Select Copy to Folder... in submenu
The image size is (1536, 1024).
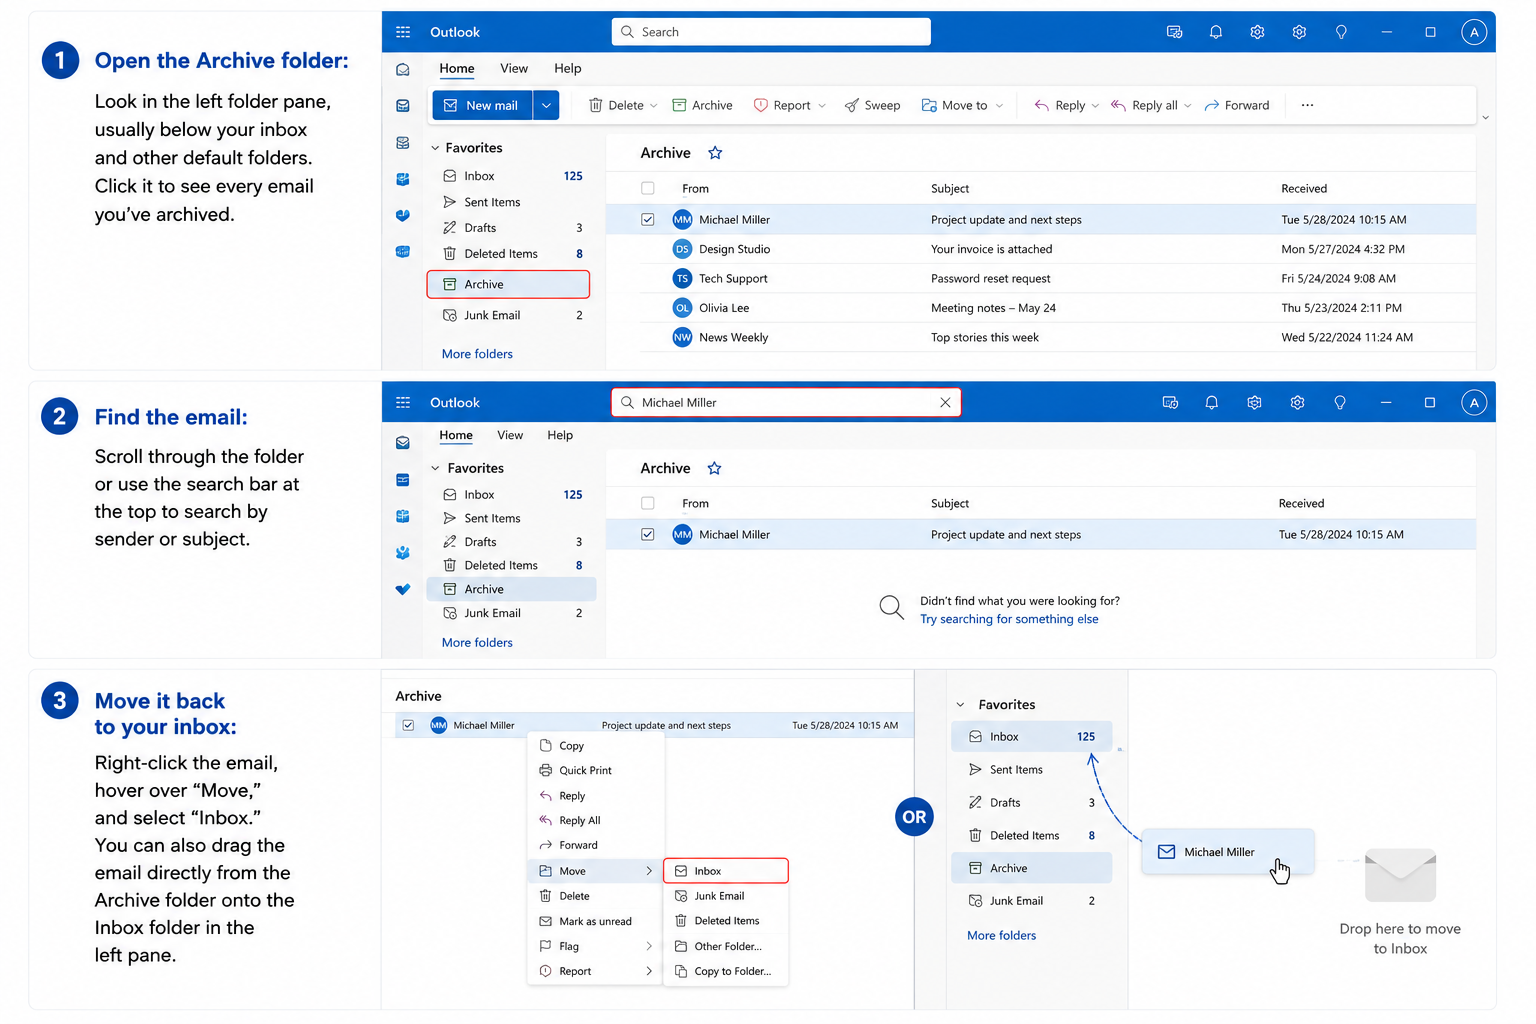click(726, 971)
